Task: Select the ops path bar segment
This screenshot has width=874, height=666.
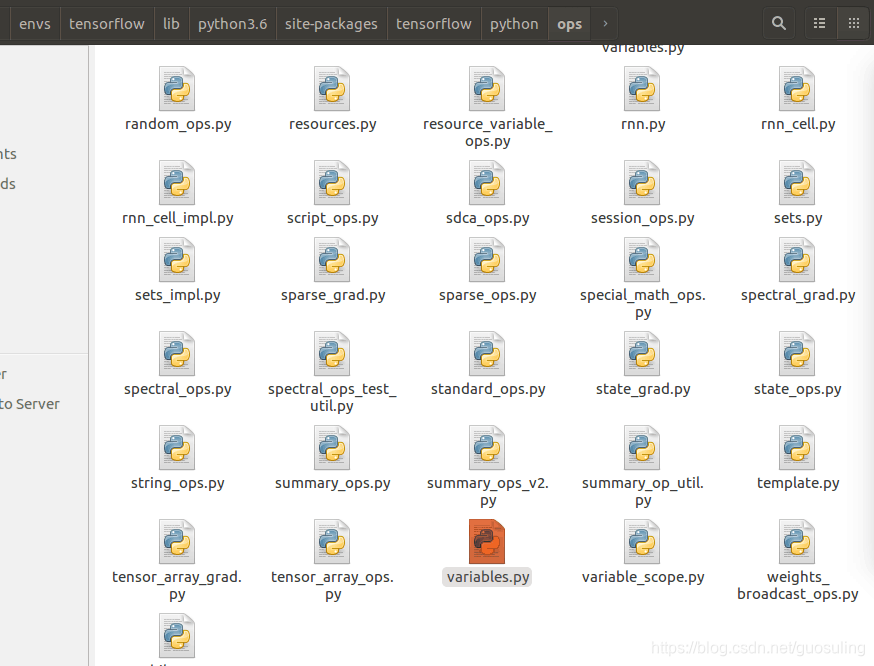Action: 569,24
